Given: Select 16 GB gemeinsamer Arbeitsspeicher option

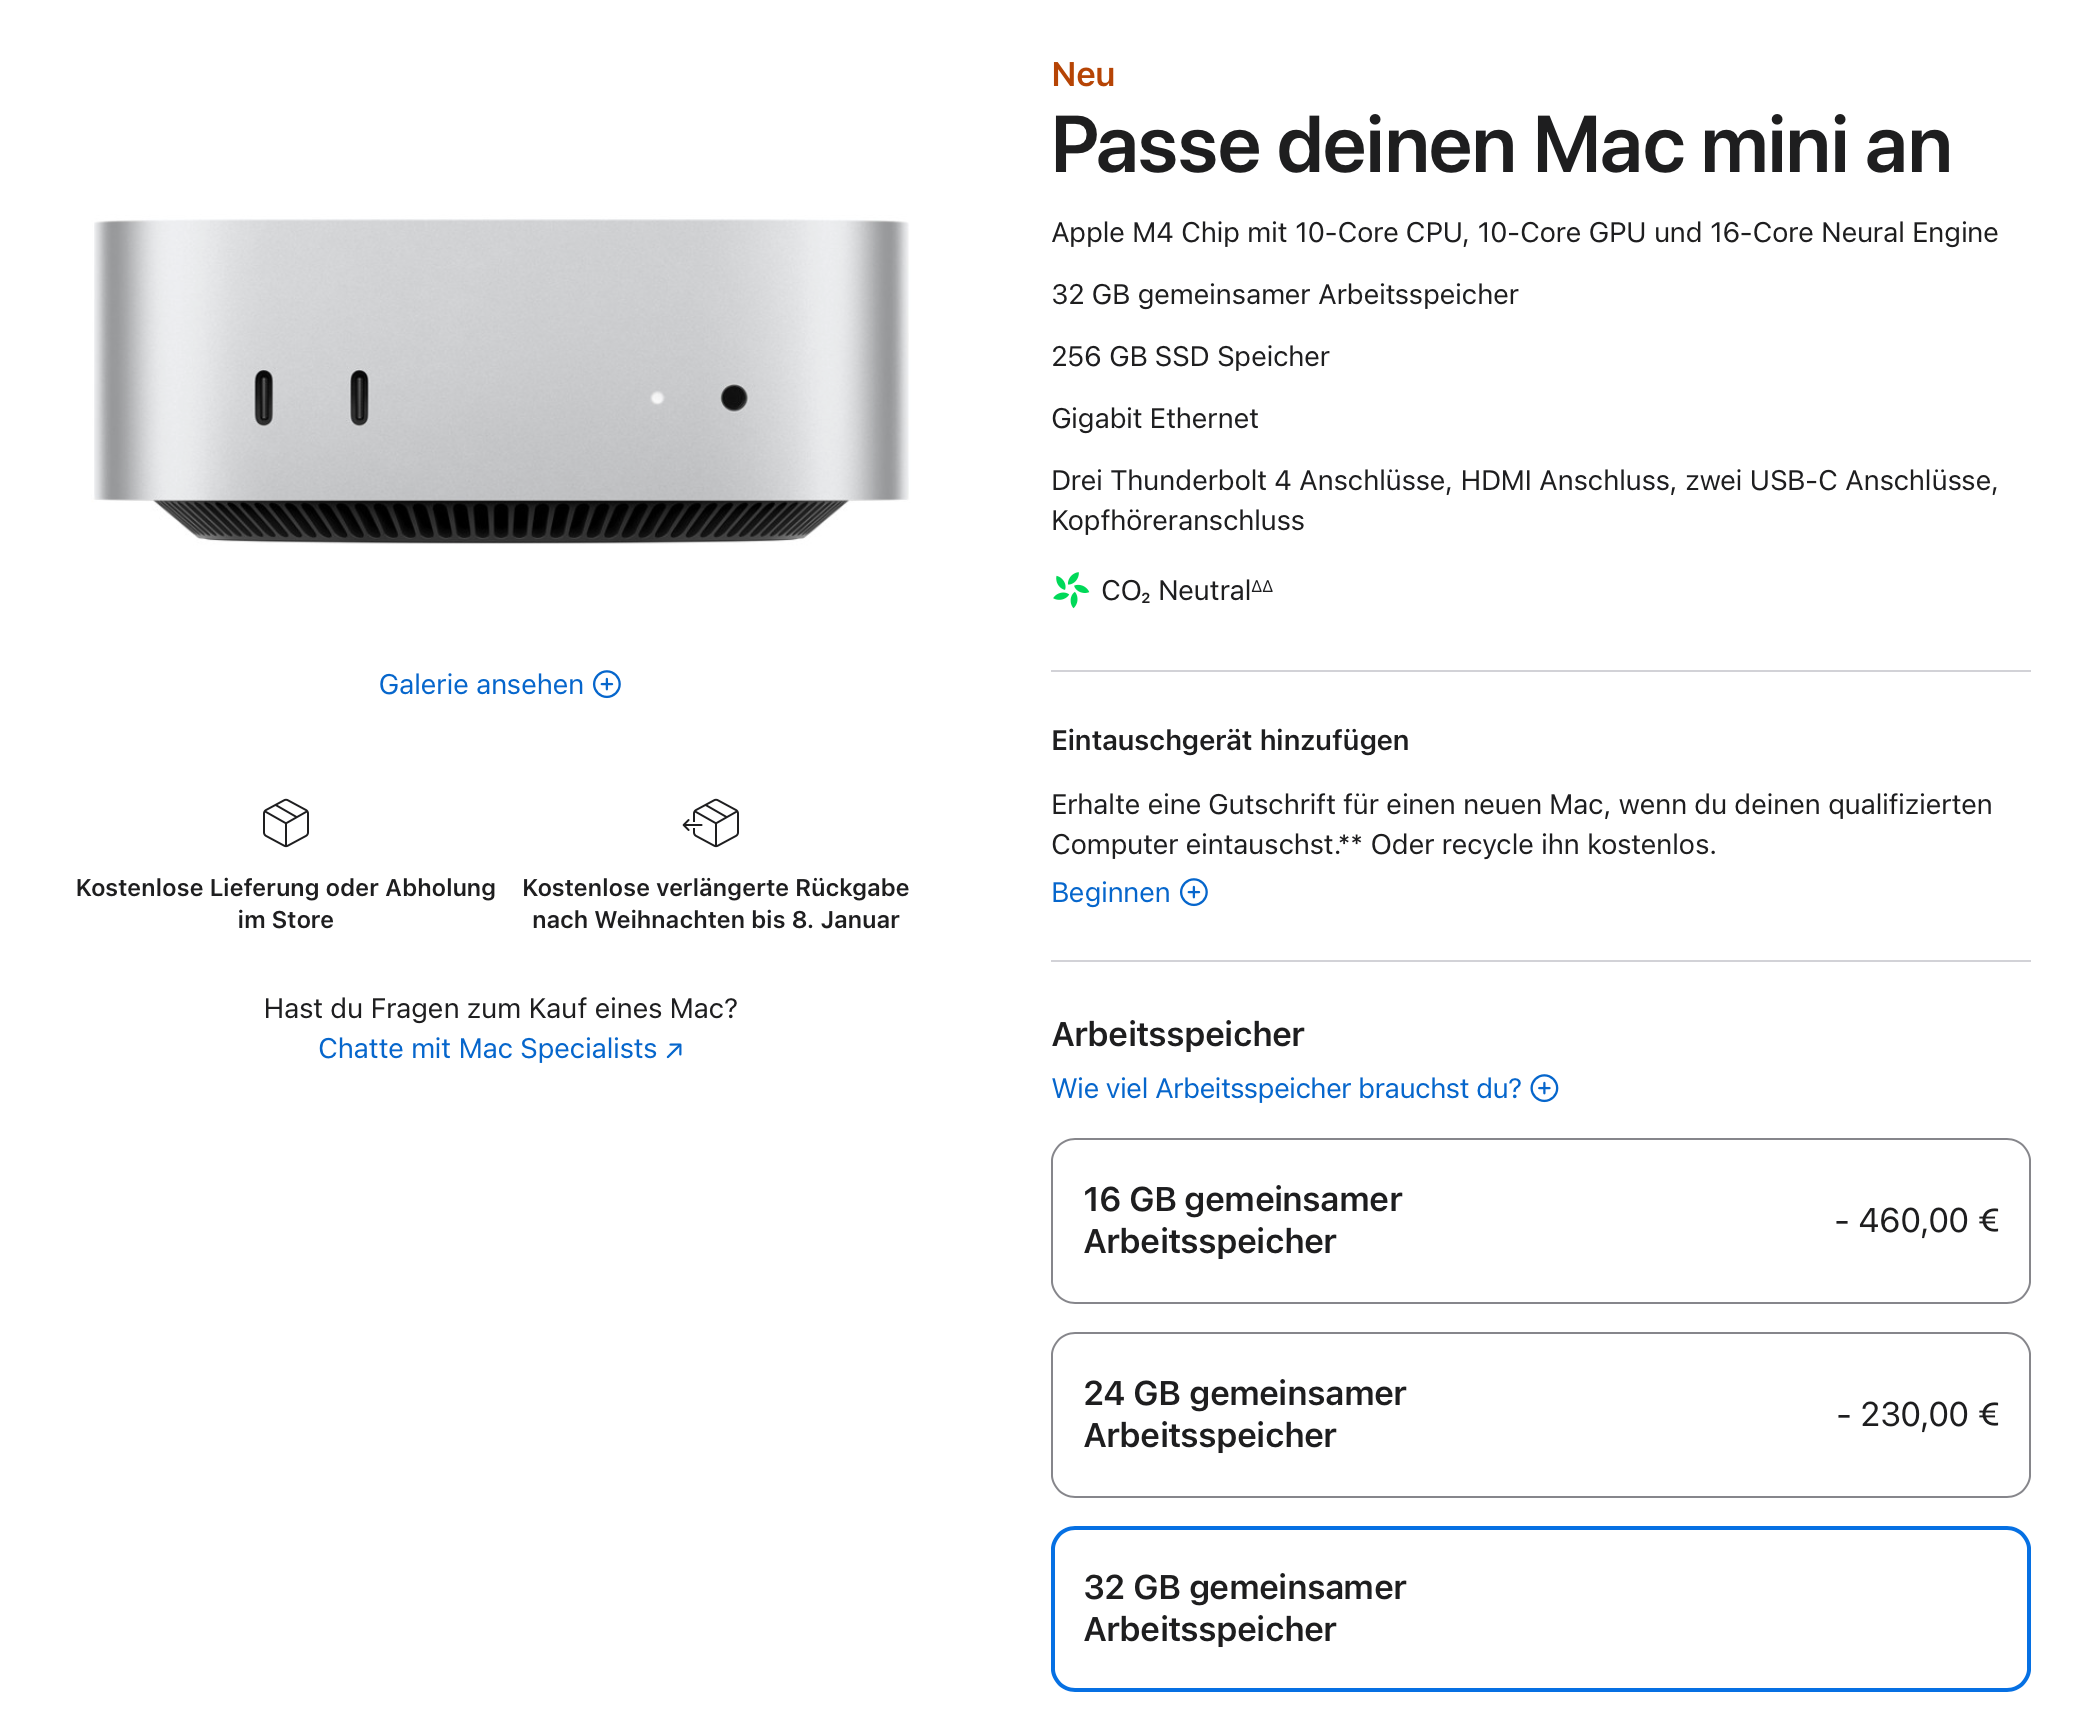Looking at the screenshot, I should pos(1540,1220).
